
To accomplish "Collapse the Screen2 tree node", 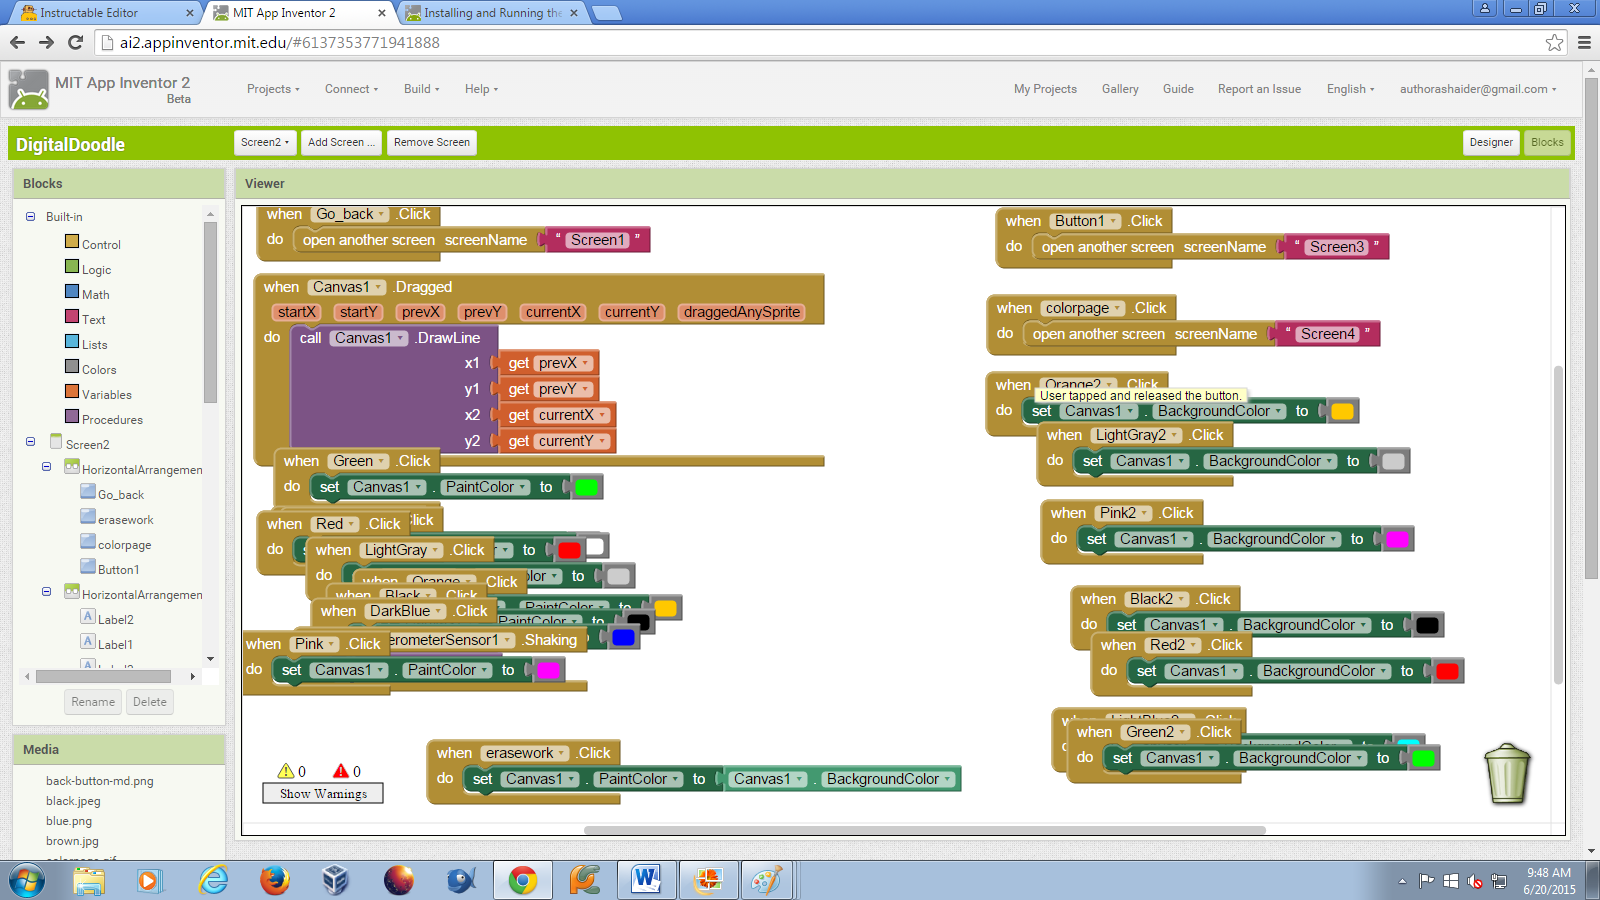I will pyautogui.click(x=30, y=441).
